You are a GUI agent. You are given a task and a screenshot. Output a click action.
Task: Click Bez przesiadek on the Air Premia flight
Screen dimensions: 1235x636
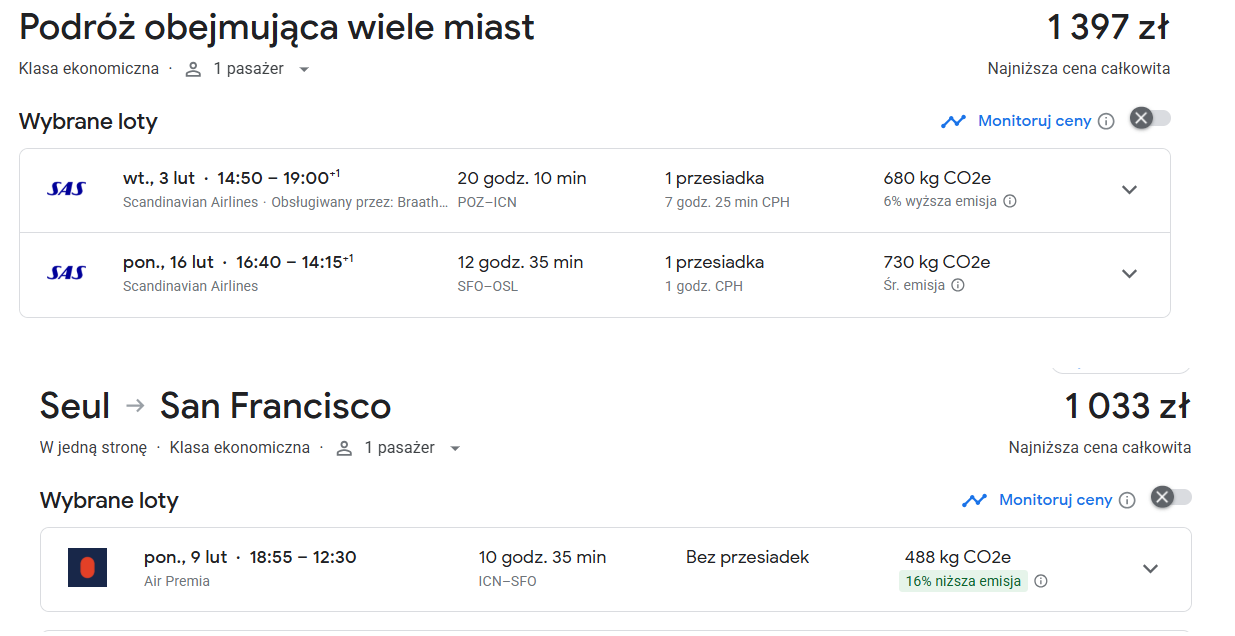pyautogui.click(x=748, y=558)
